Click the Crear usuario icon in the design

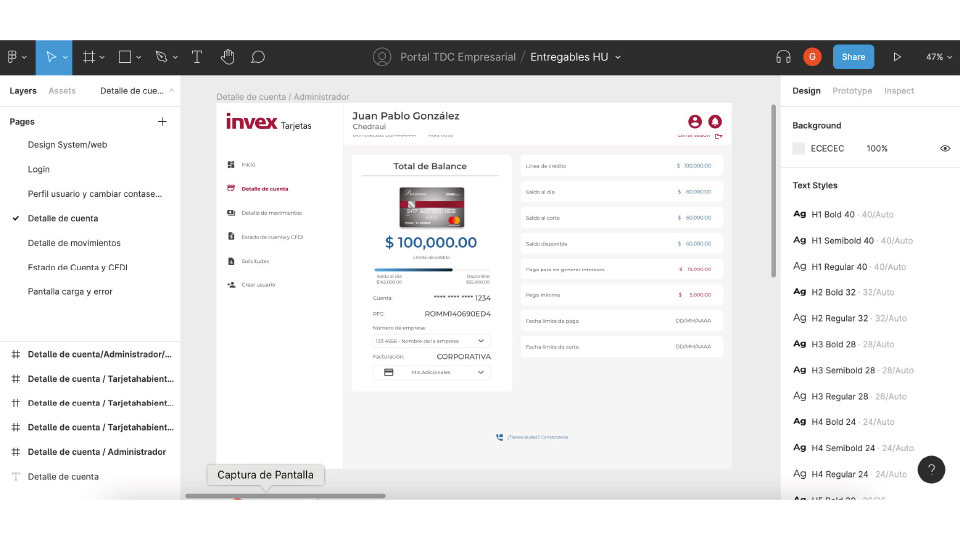pos(231,285)
